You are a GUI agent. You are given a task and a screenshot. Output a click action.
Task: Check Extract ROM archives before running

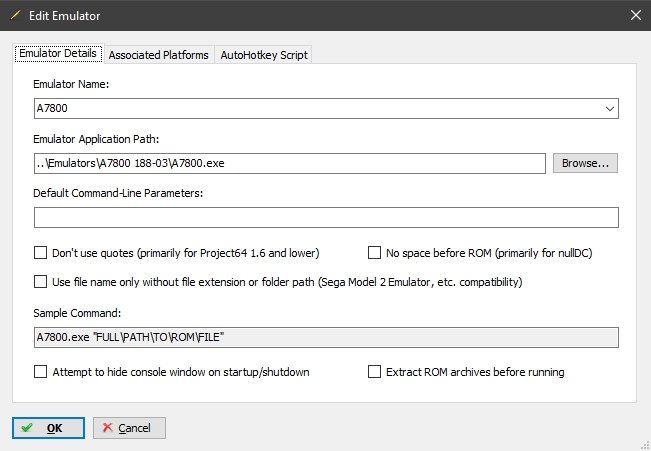[x=374, y=371]
